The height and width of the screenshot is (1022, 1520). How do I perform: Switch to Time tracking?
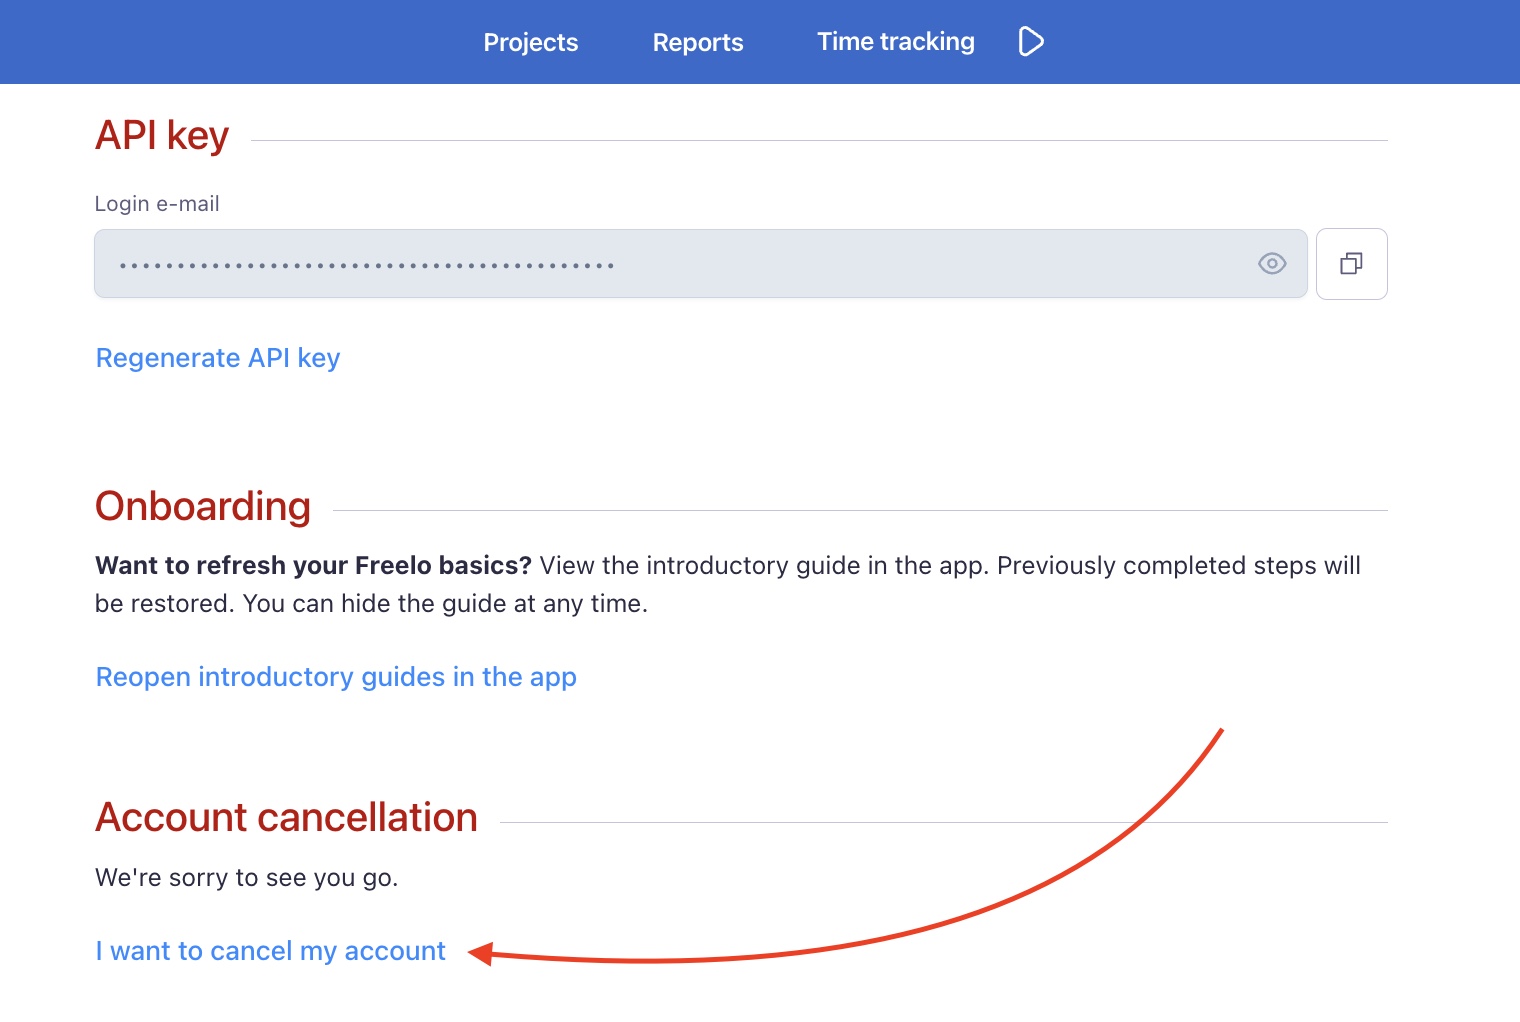pyautogui.click(x=895, y=41)
